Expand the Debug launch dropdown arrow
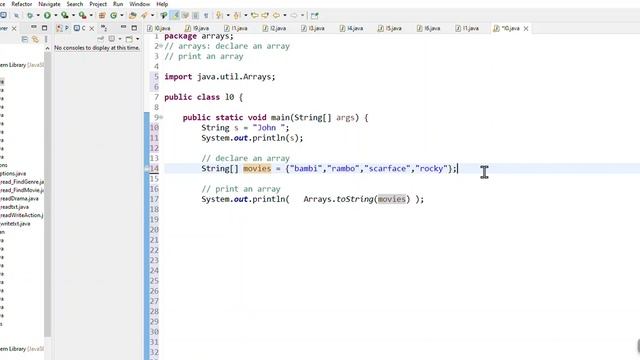This screenshot has height=360, width=640. point(38,16)
